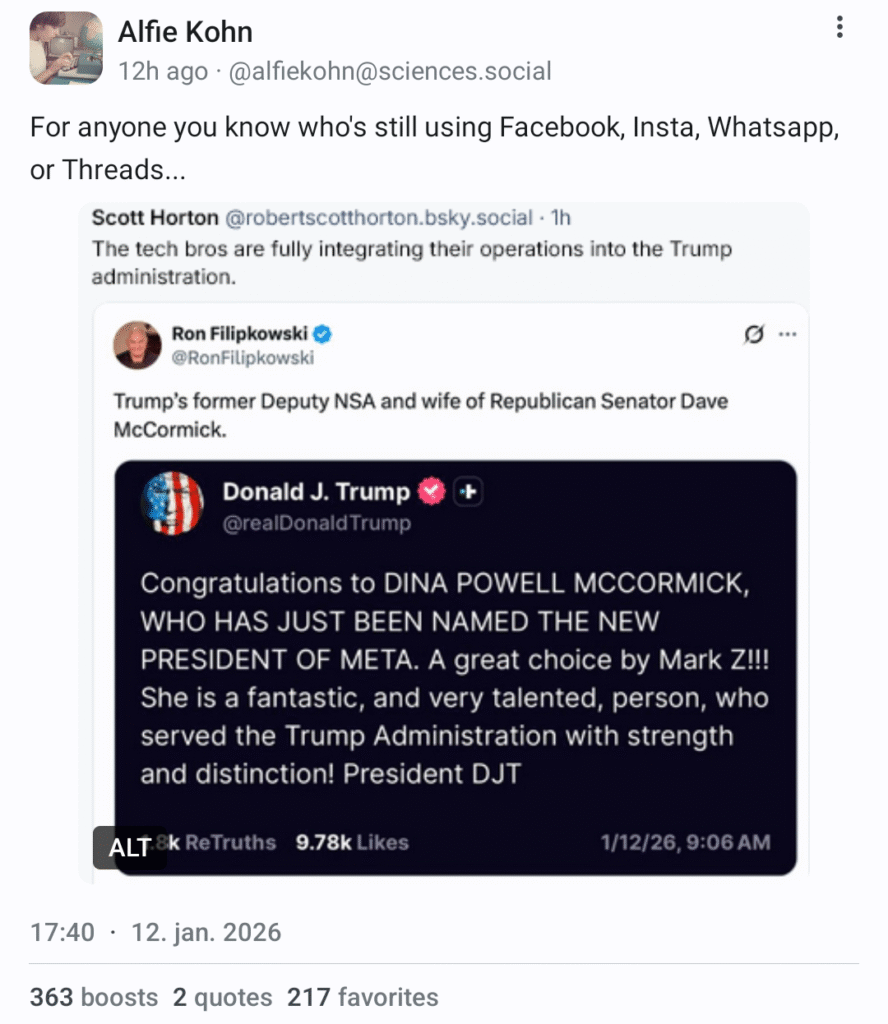Click the 12h ago relative timestamp
Viewport: 888px width, 1024px height.
tap(163, 72)
